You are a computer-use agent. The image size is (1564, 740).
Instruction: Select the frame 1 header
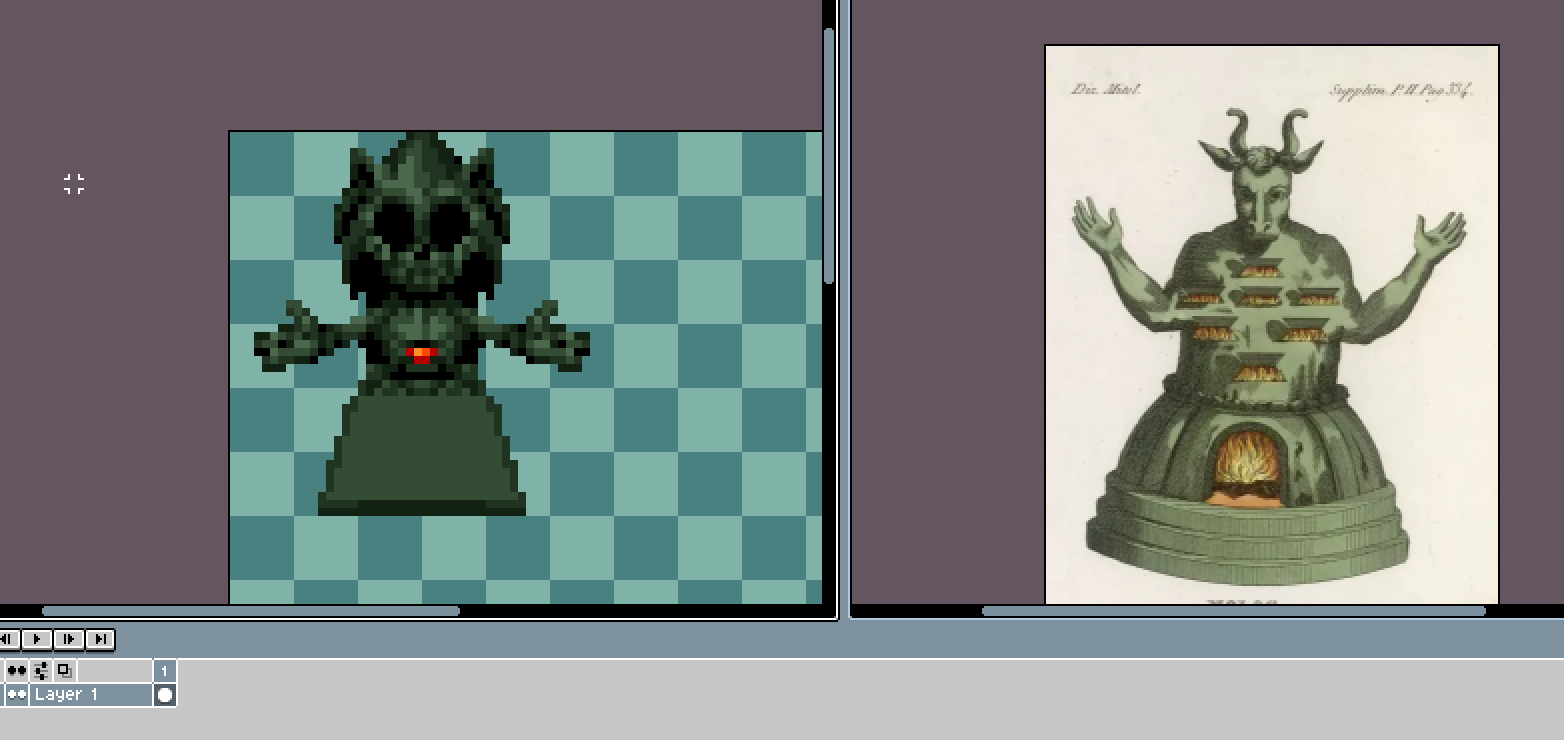(165, 670)
